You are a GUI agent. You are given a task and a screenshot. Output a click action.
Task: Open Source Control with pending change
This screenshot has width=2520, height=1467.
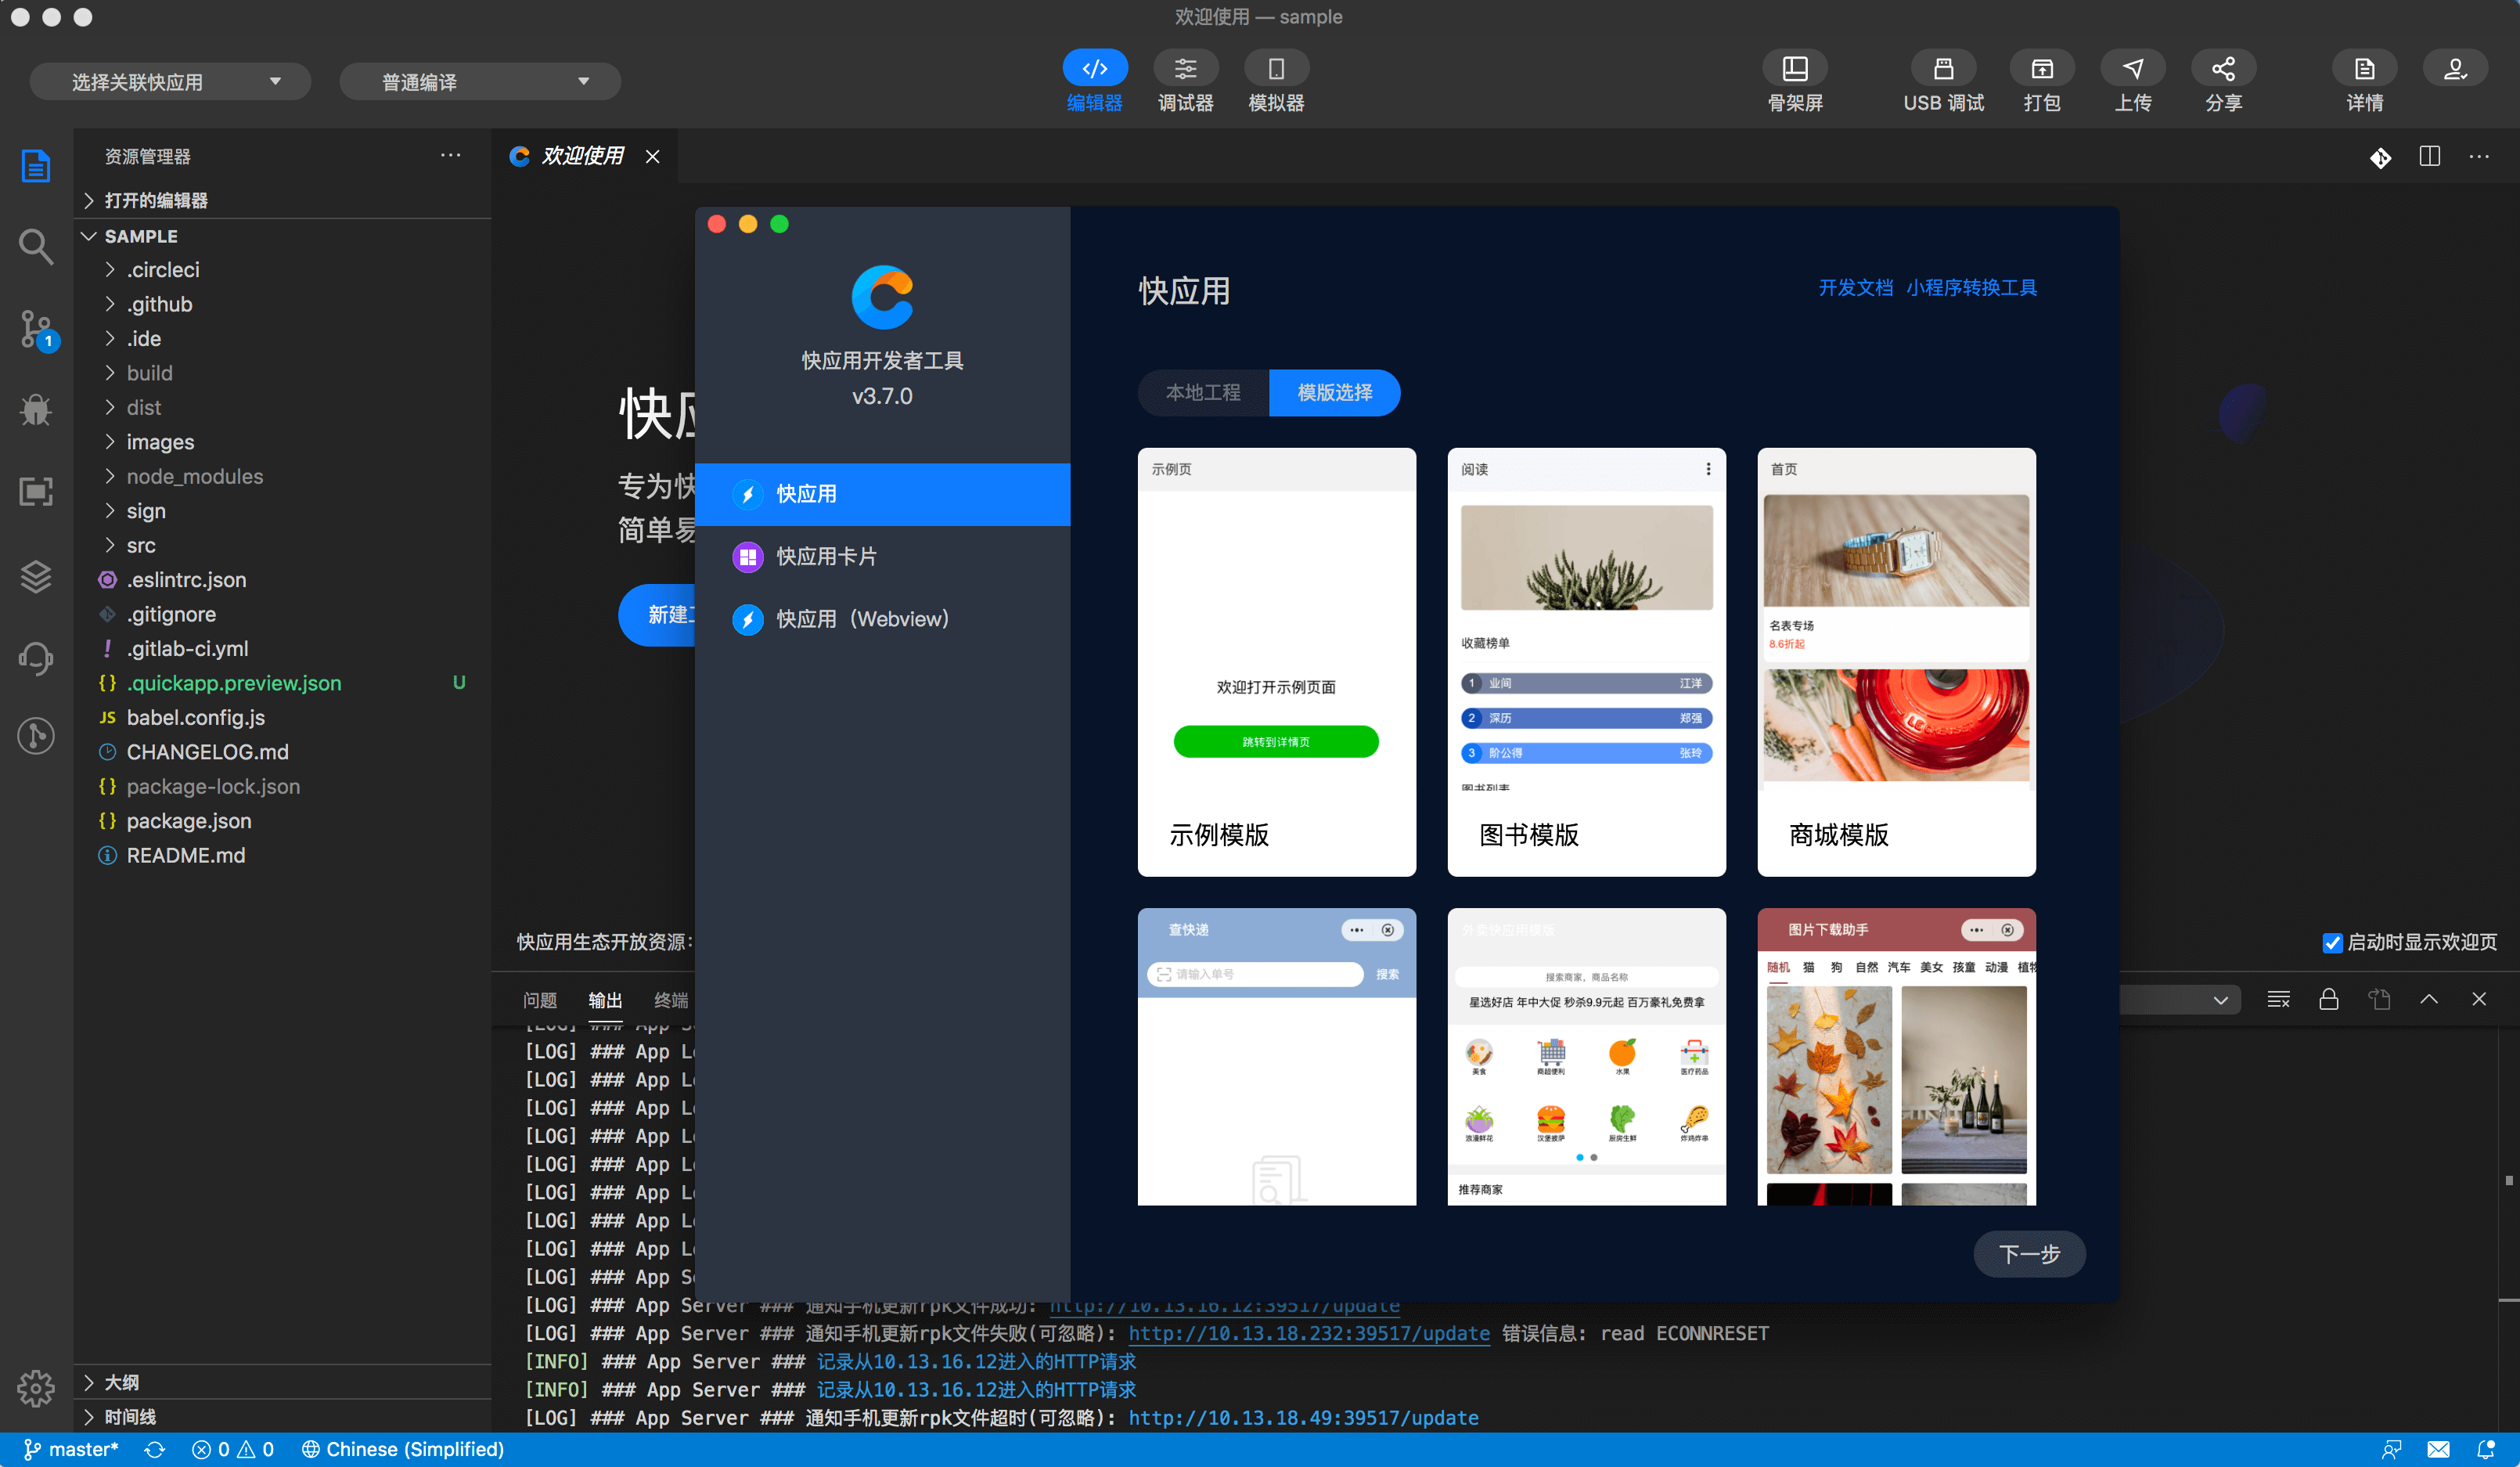pyautogui.click(x=35, y=330)
